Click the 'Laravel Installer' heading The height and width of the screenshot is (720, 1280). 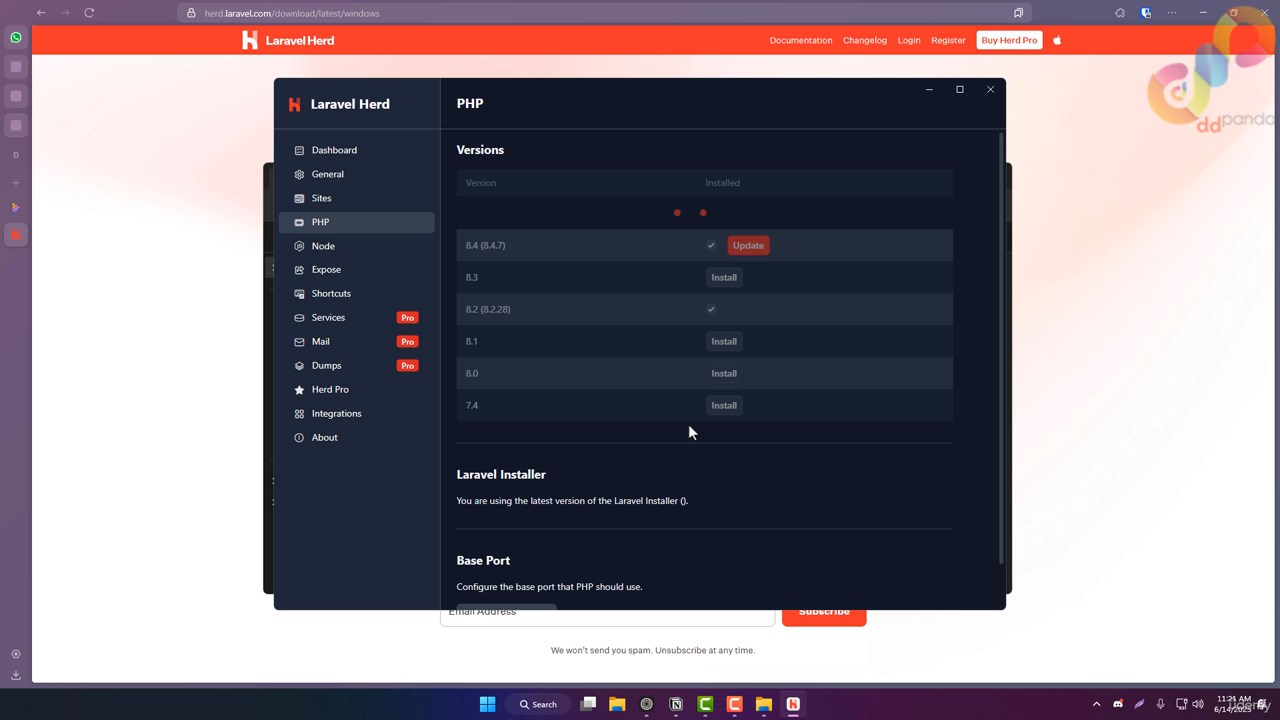[x=501, y=475]
